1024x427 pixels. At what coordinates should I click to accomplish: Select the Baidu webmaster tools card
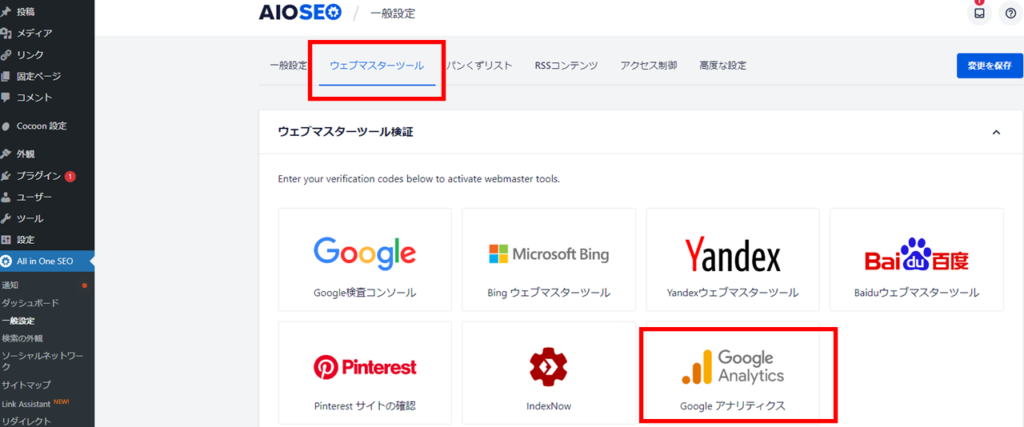coord(916,259)
